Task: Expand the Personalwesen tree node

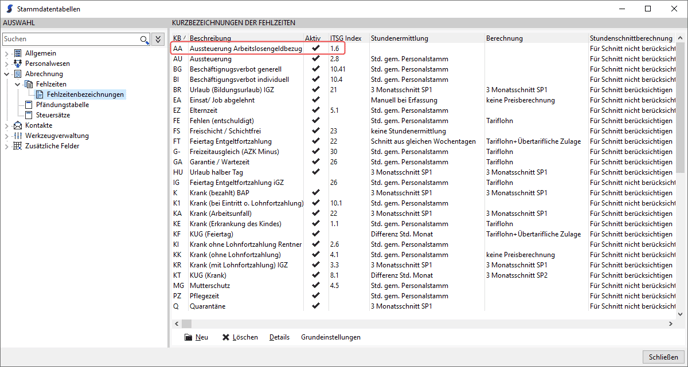Action: pyautogui.click(x=7, y=64)
